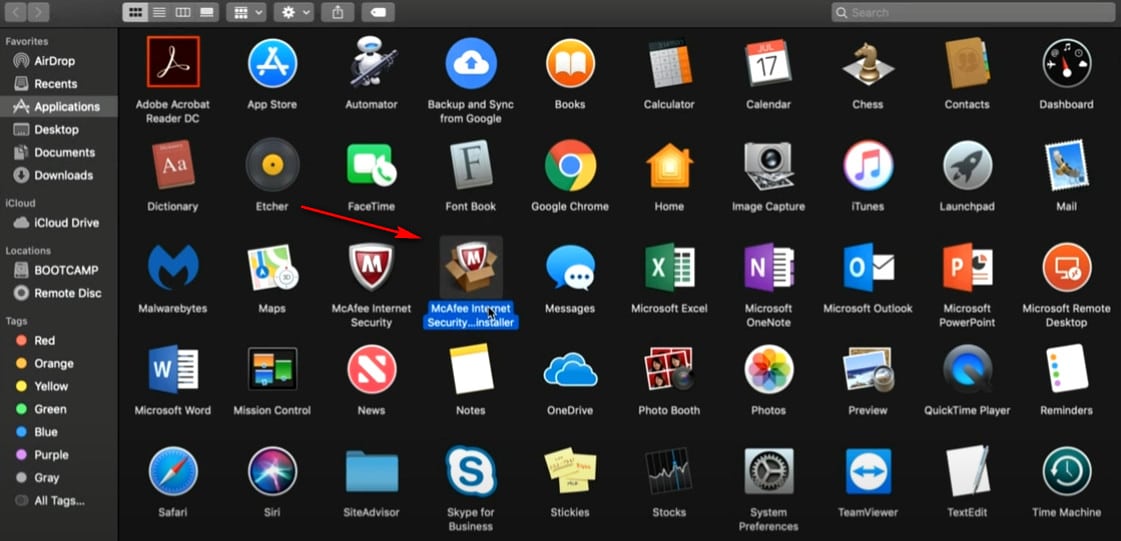Select the Red tag in sidebar
This screenshot has height=541, width=1121.
(45, 341)
